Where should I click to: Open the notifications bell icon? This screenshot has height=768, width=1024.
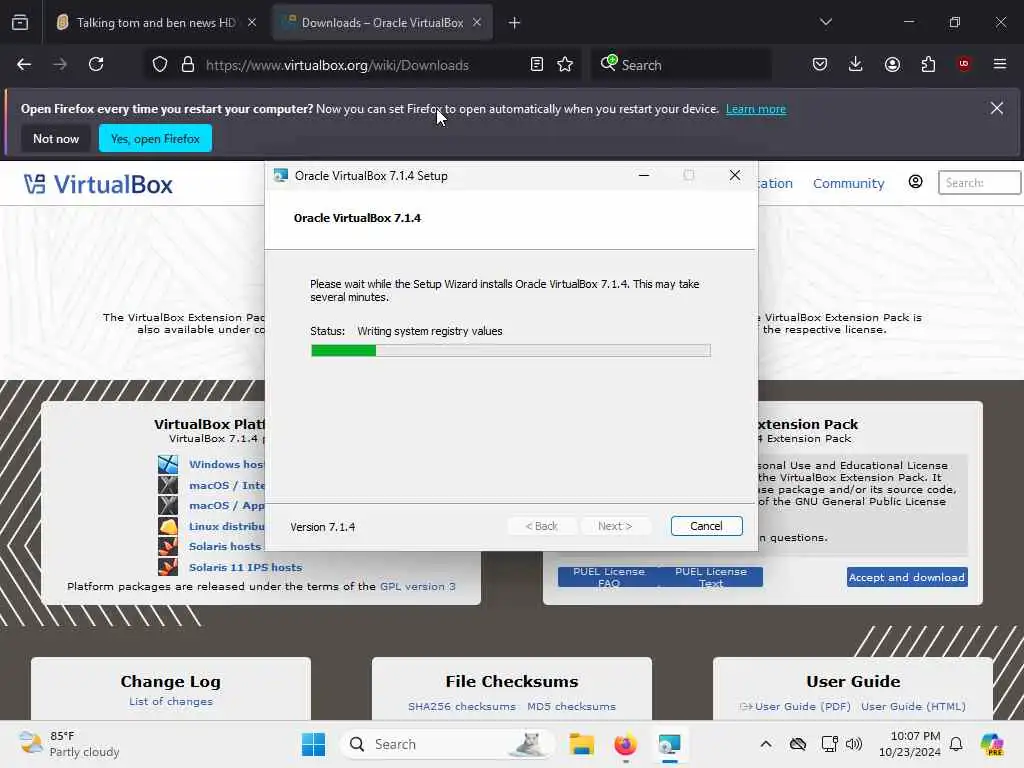pos(956,744)
